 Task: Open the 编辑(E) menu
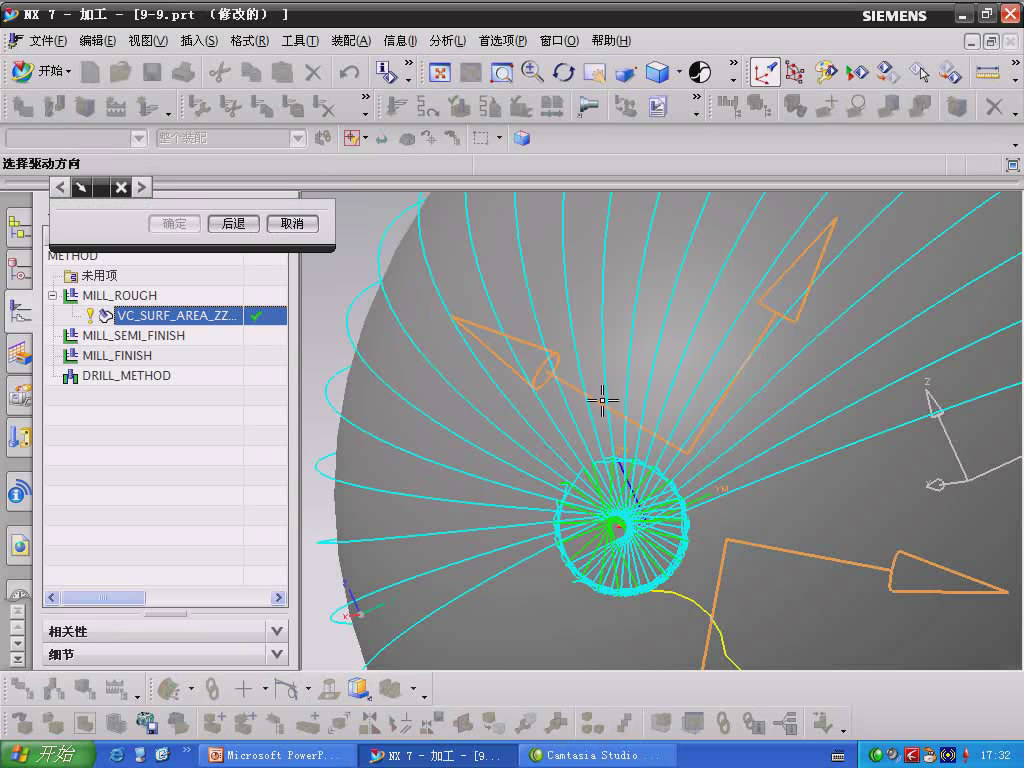tap(97, 41)
